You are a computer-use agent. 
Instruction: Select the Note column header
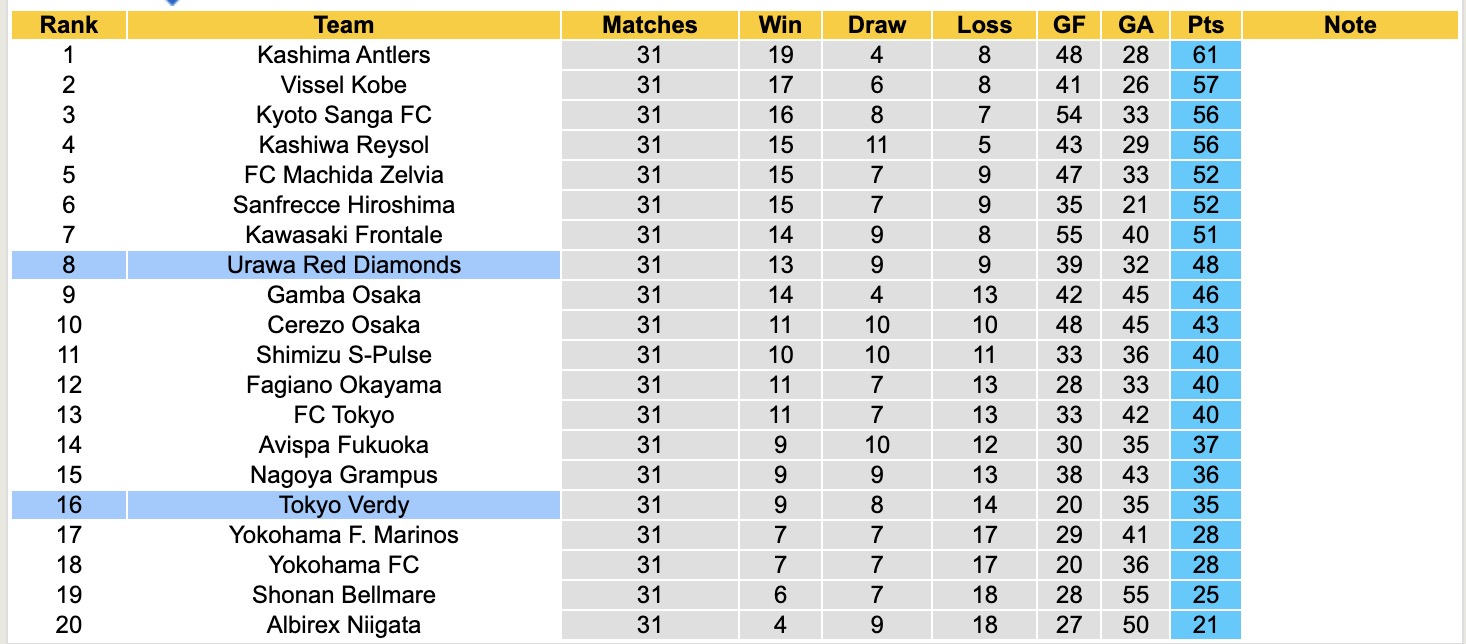pyautogui.click(x=1350, y=25)
